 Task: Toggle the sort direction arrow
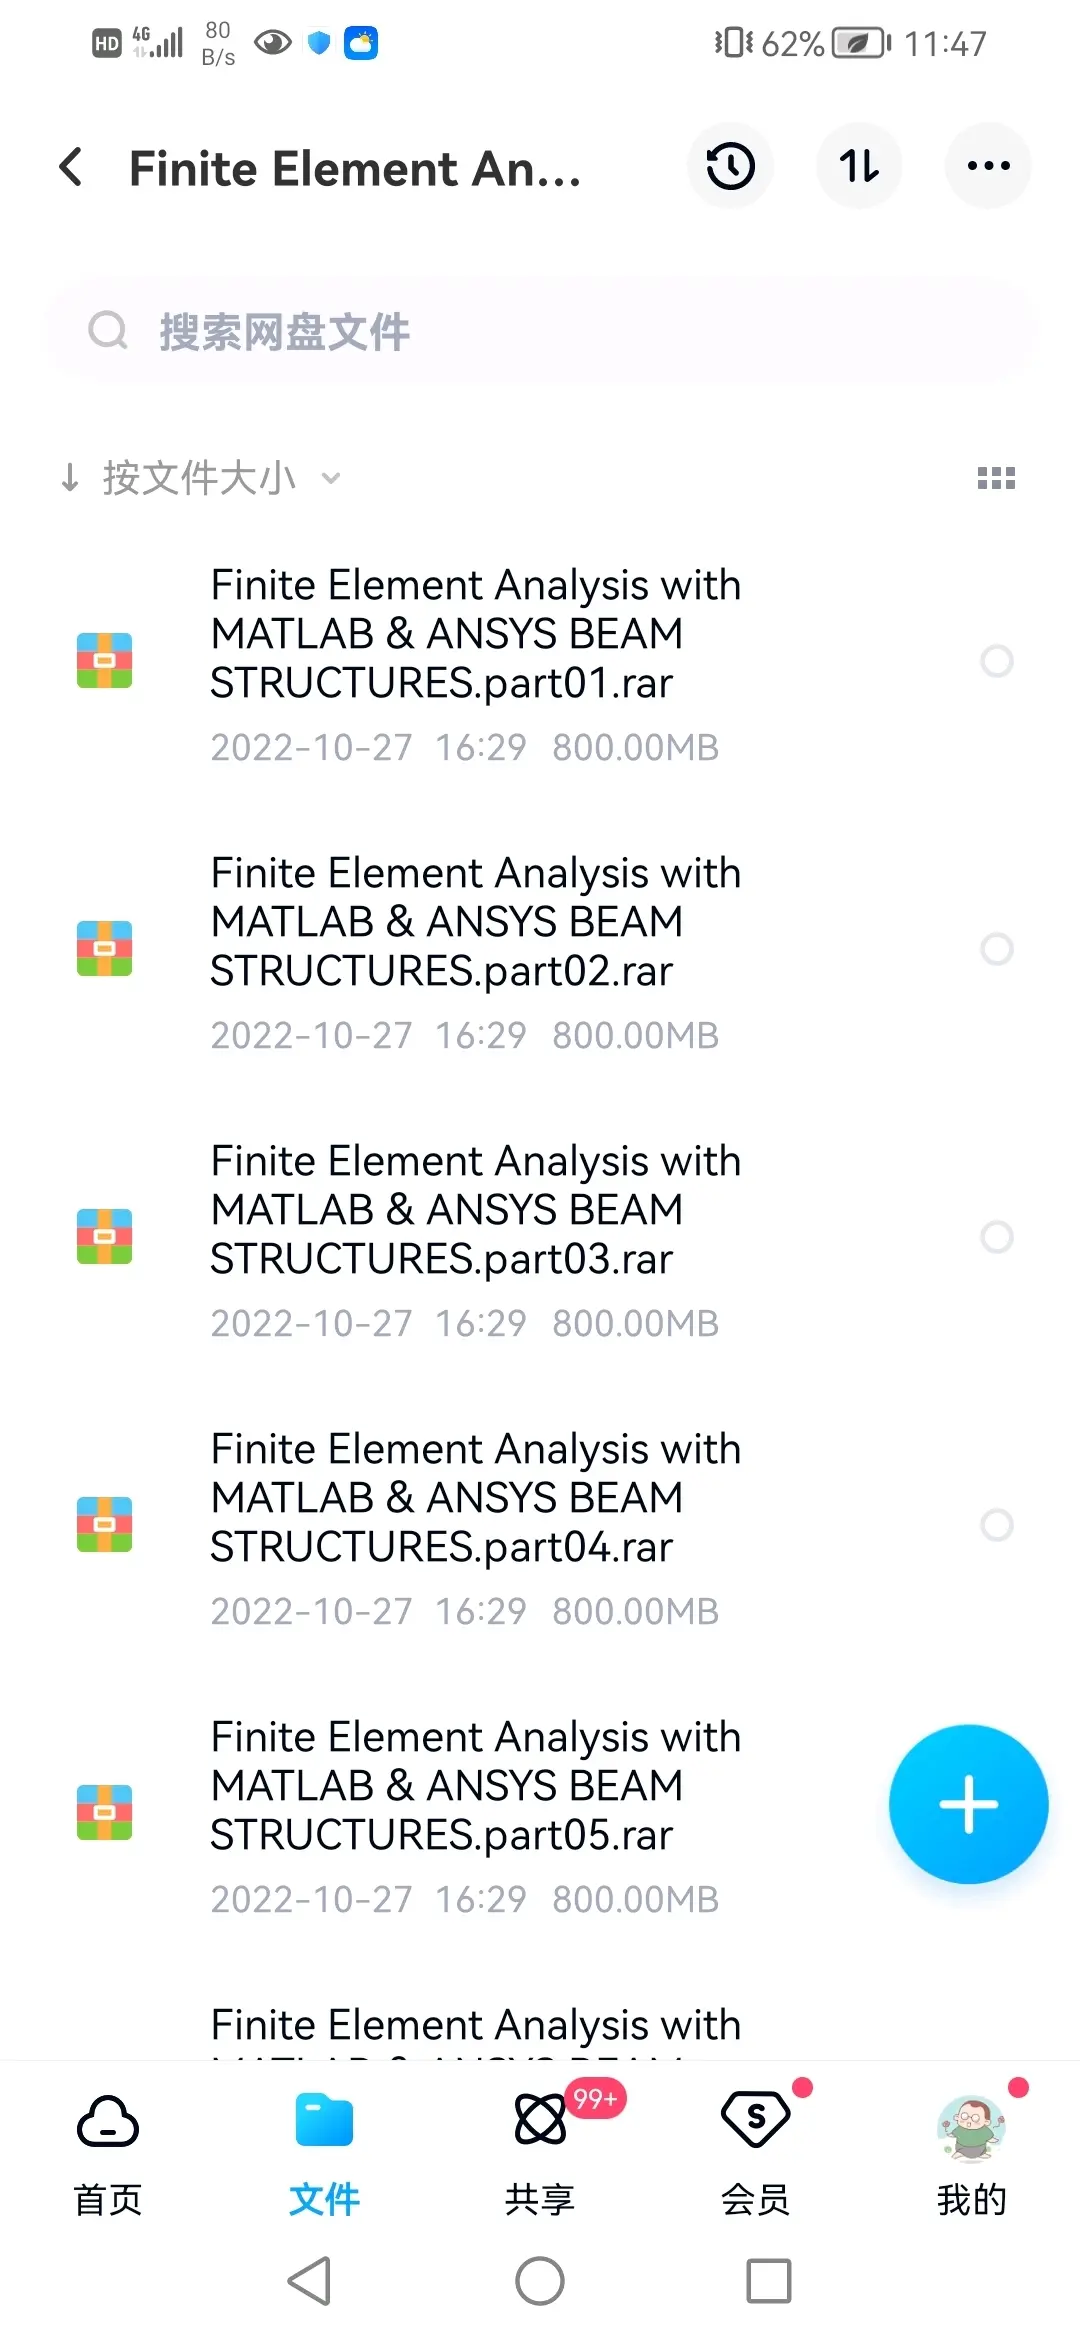pyautogui.click(x=70, y=478)
